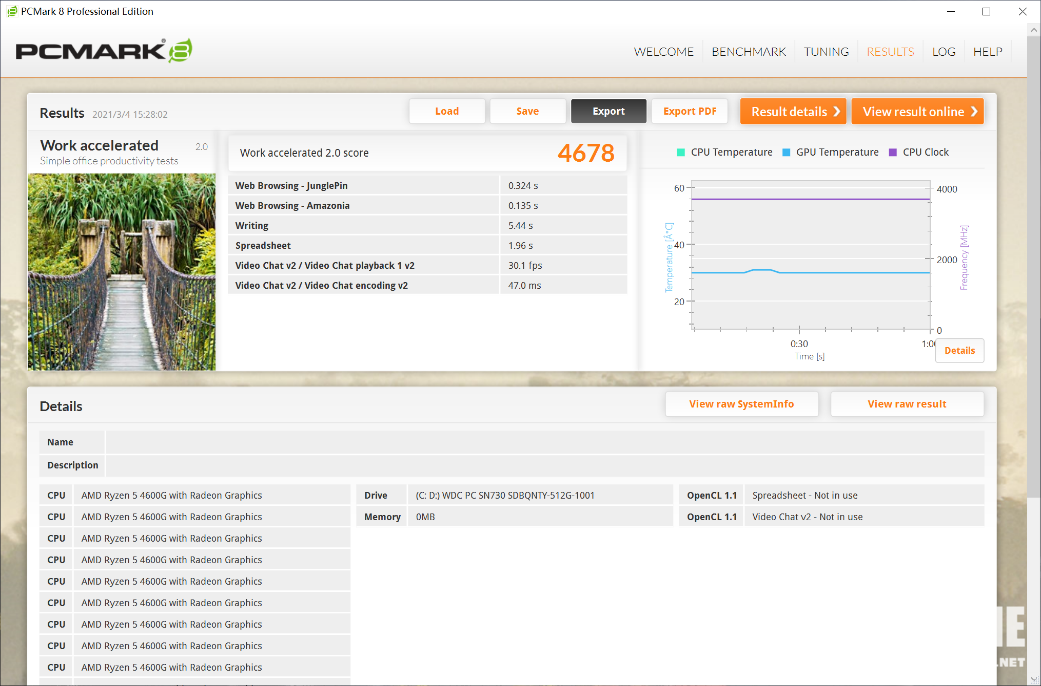Image resolution: width=1041 pixels, height=686 pixels.
Task: Select the Spreadsheet test row
Action: click(x=428, y=245)
